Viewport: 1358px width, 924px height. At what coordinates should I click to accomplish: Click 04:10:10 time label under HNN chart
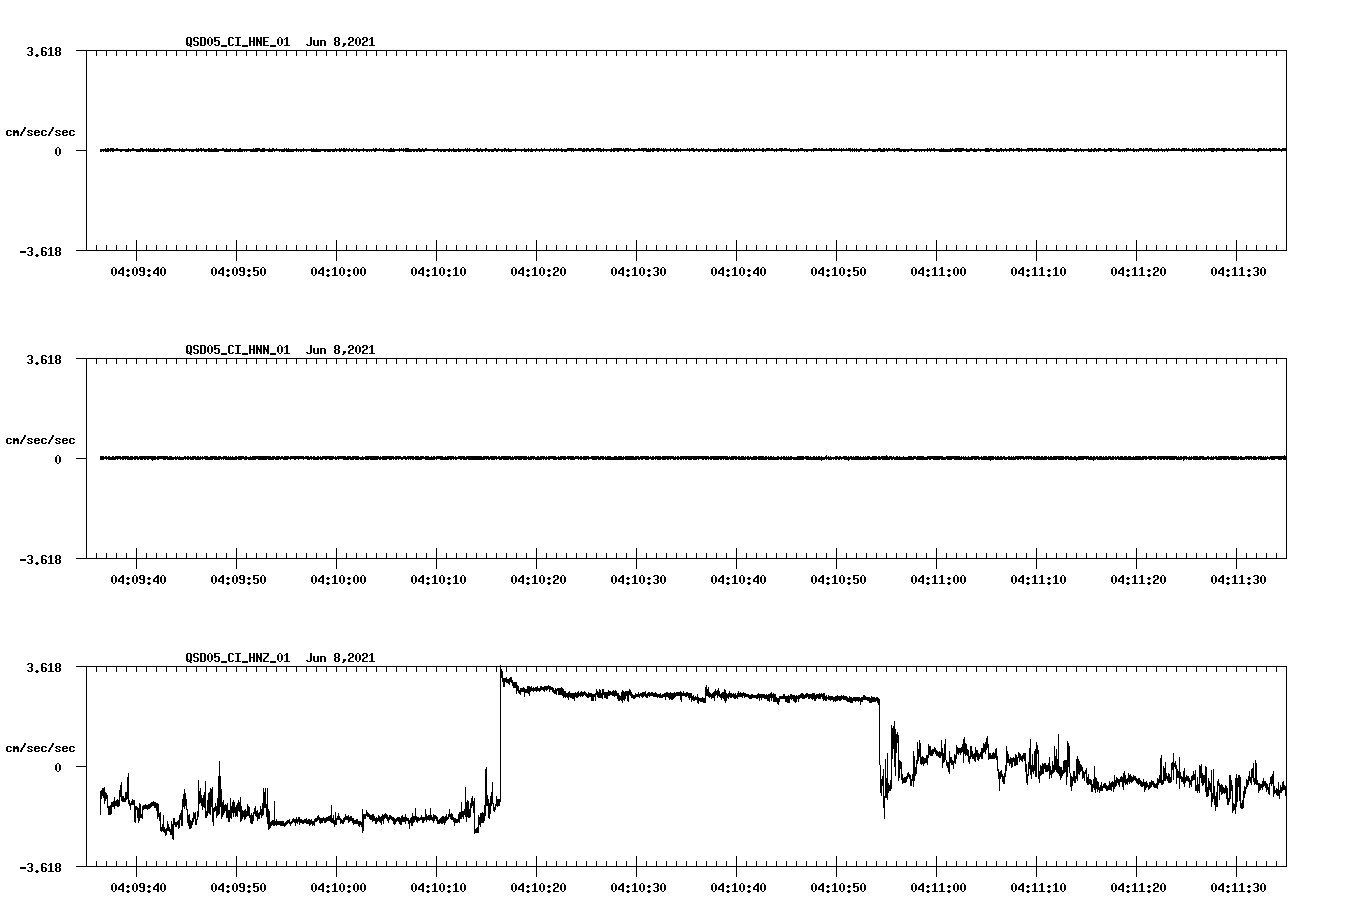coord(438,580)
